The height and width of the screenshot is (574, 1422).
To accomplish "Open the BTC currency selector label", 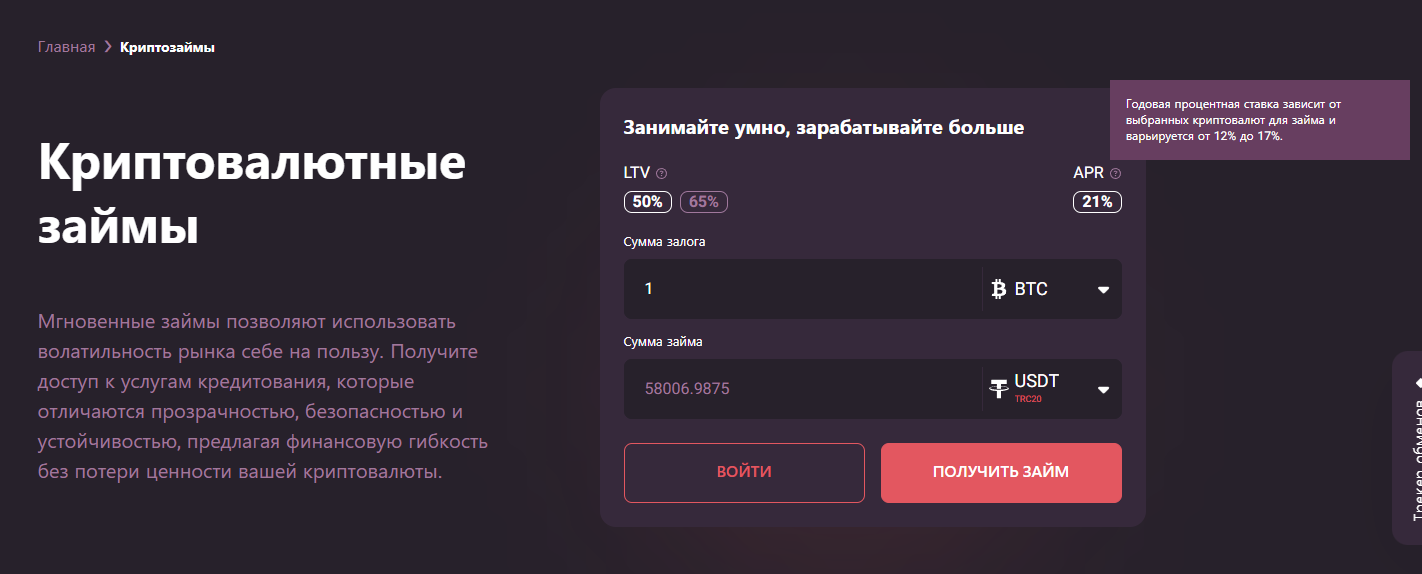I will [1031, 289].
